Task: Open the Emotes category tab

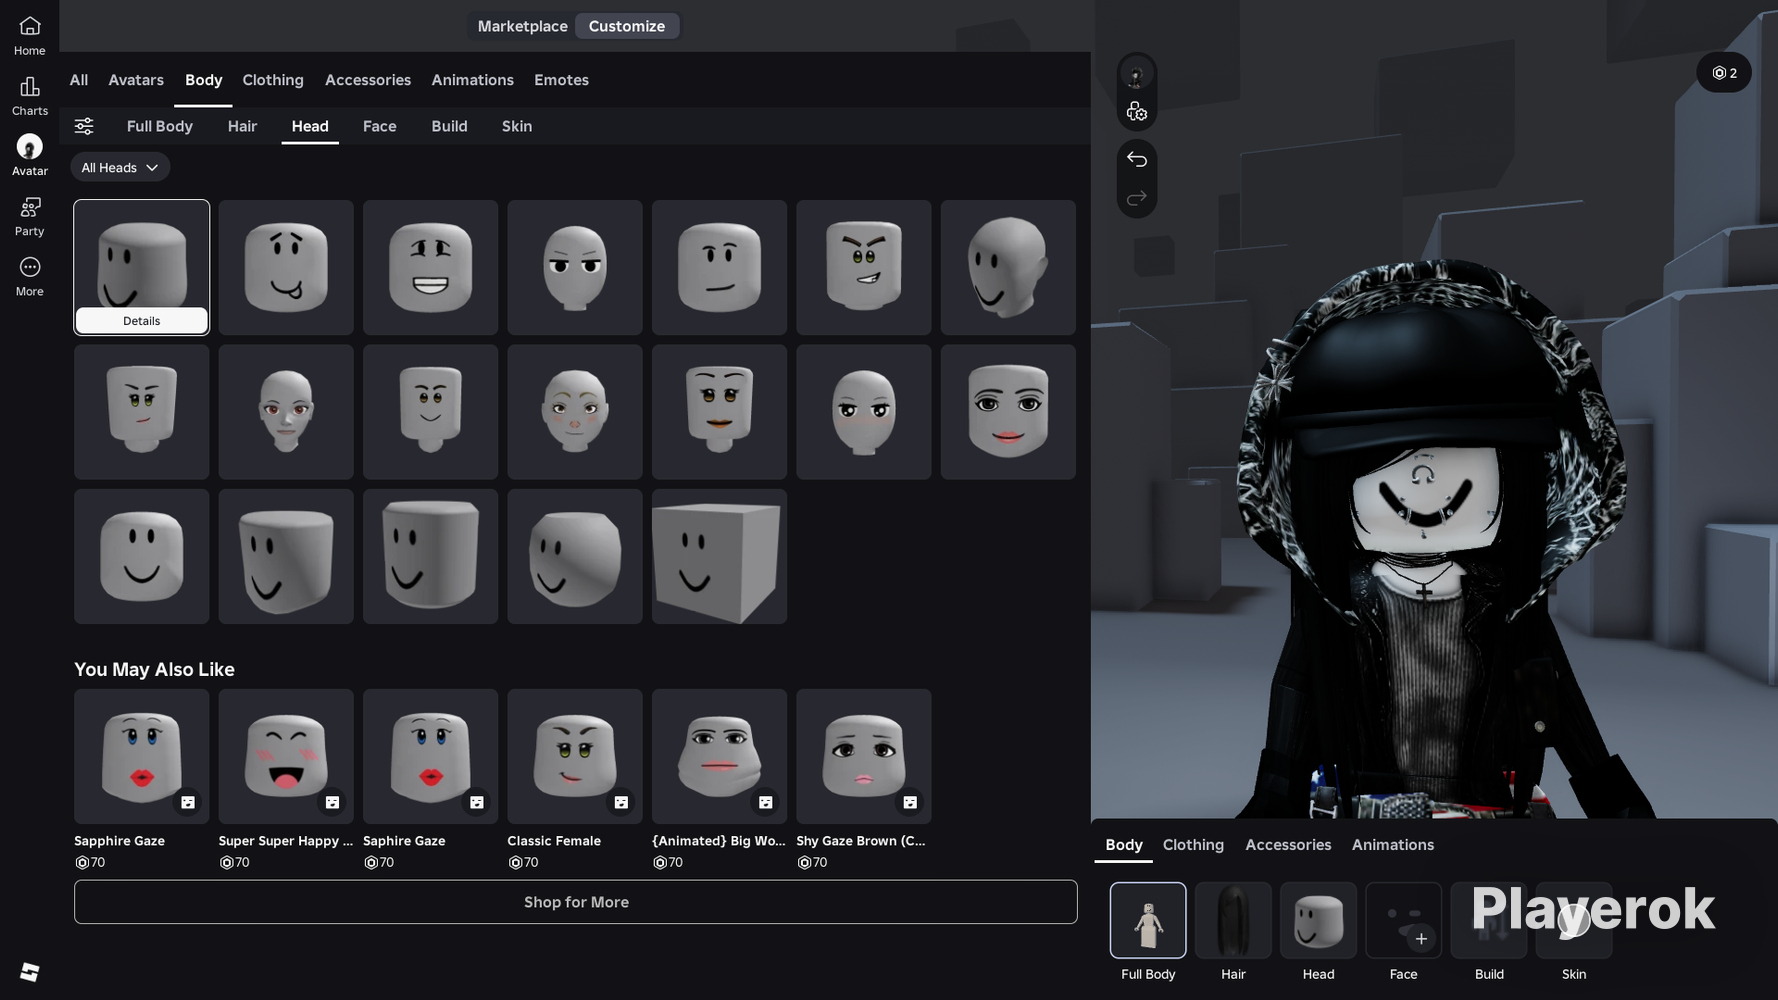Action: [561, 80]
